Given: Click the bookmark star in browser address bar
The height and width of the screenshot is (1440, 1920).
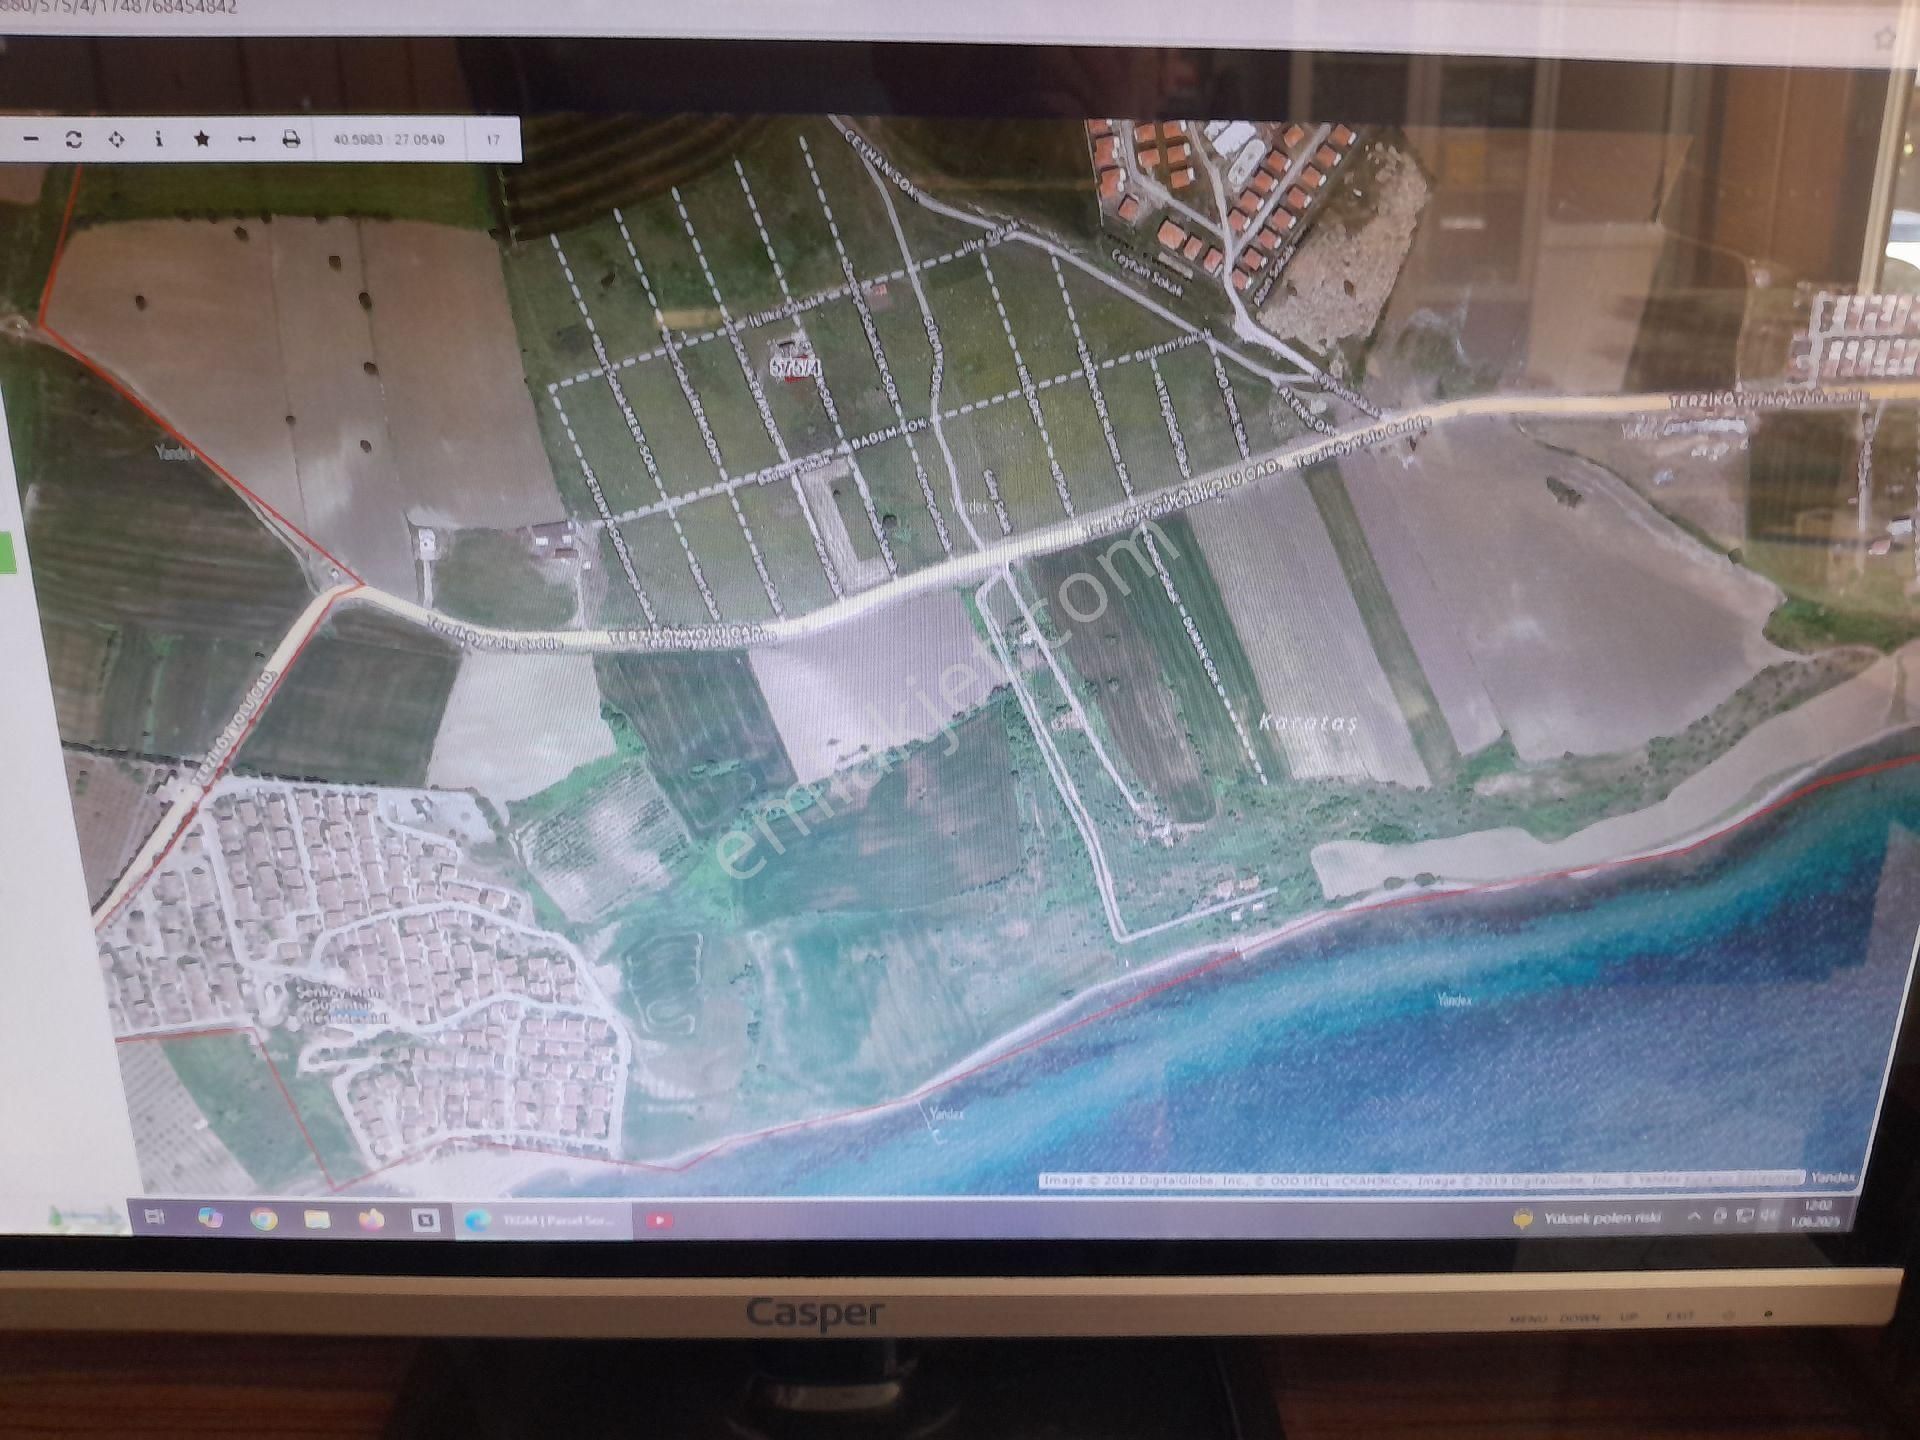Looking at the screenshot, I should tap(1885, 39).
